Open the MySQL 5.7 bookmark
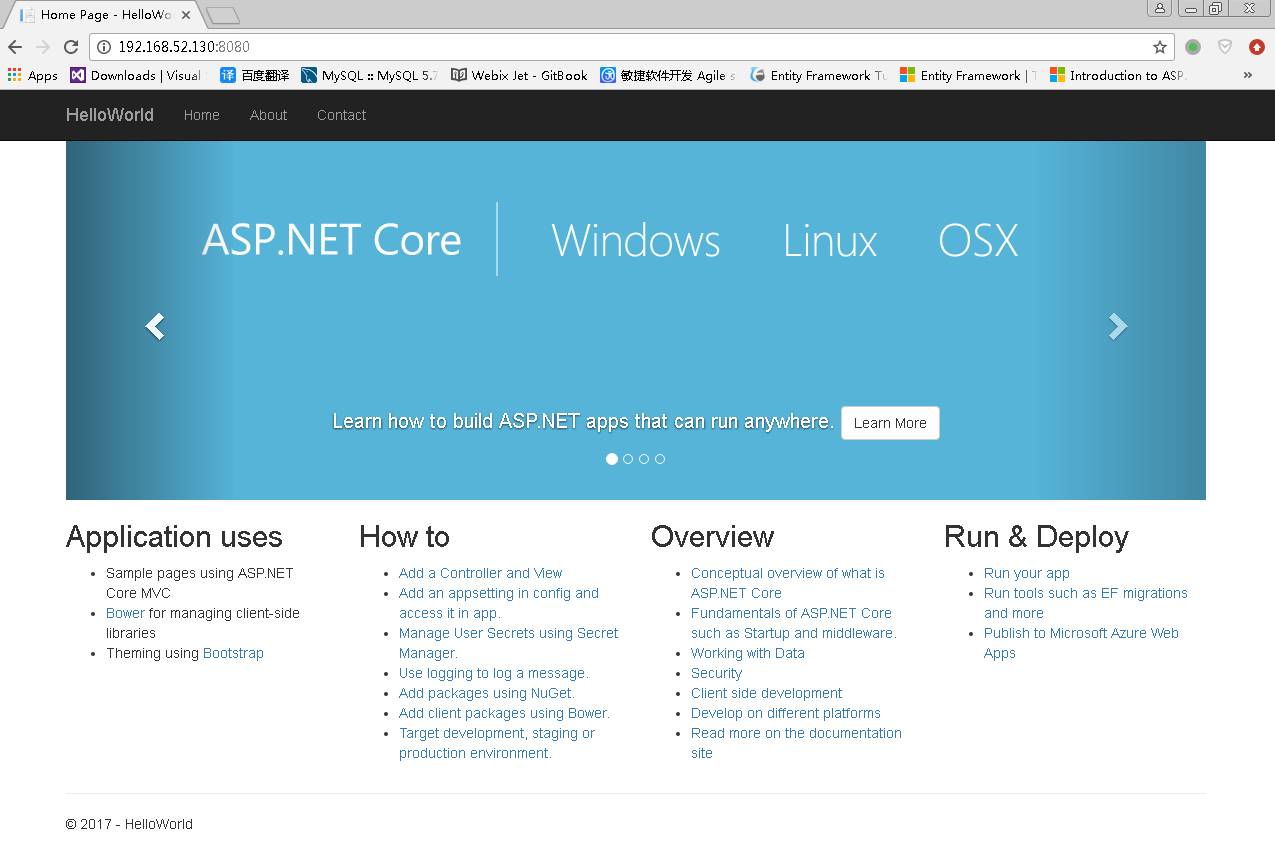This screenshot has width=1275, height=849. [x=369, y=75]
